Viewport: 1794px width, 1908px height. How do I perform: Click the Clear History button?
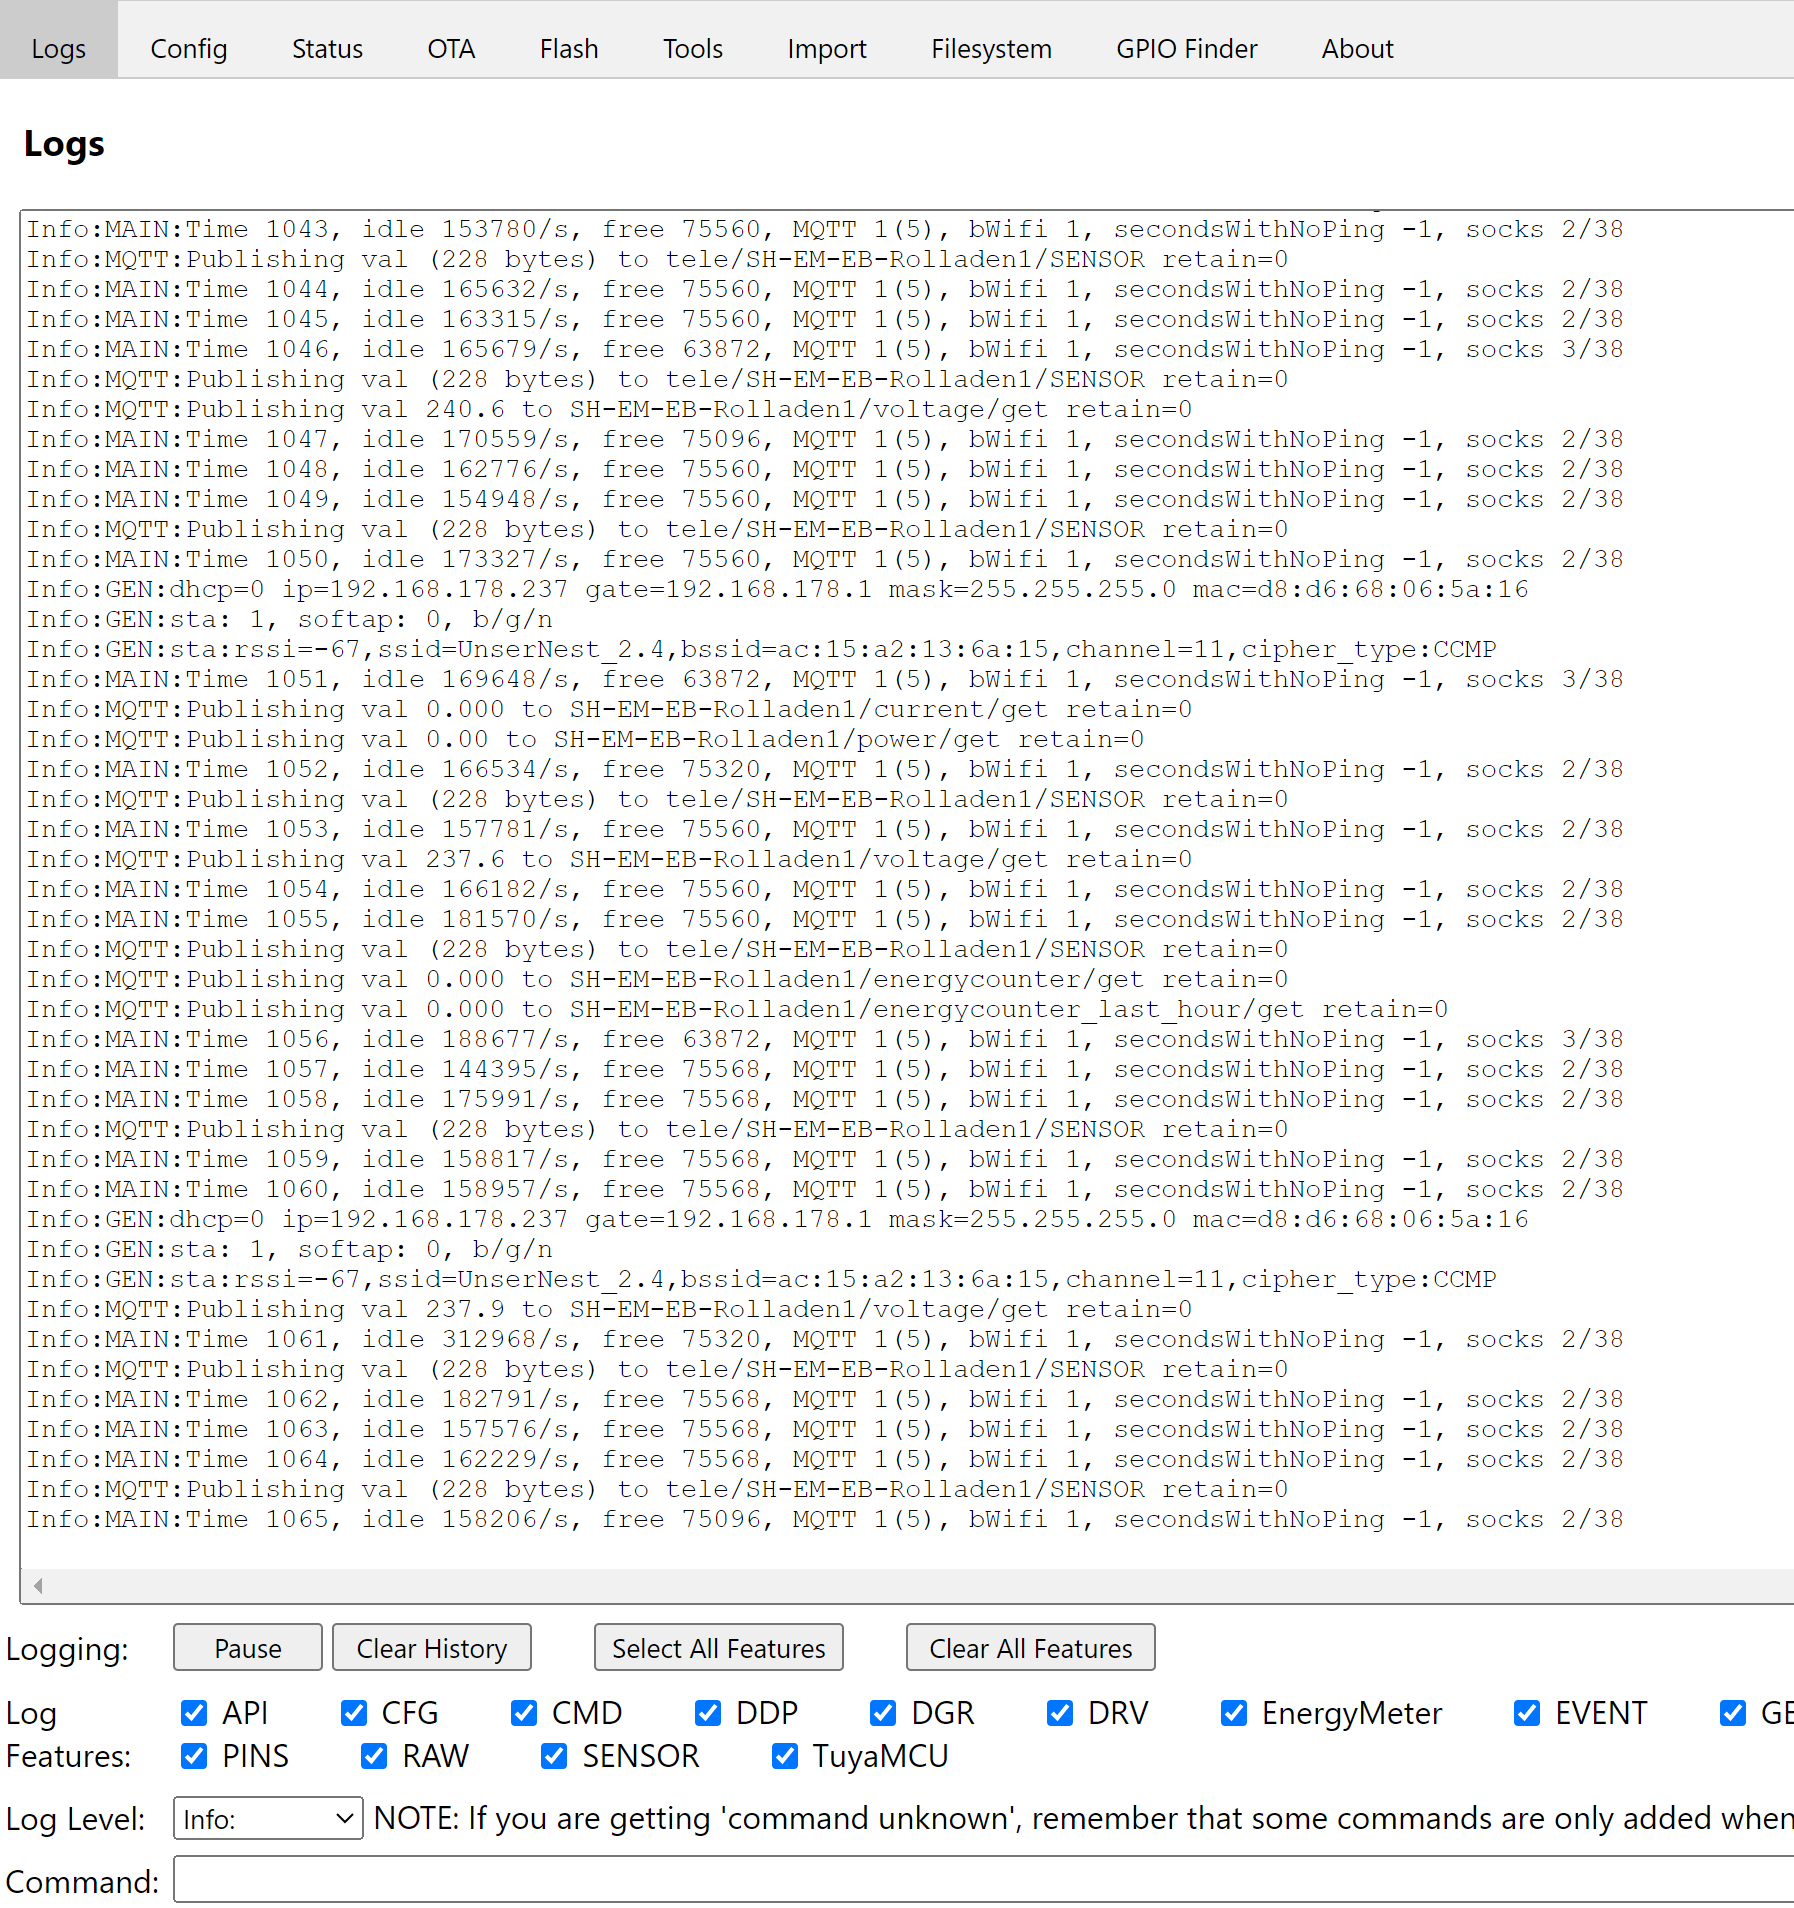point(432,1647)
